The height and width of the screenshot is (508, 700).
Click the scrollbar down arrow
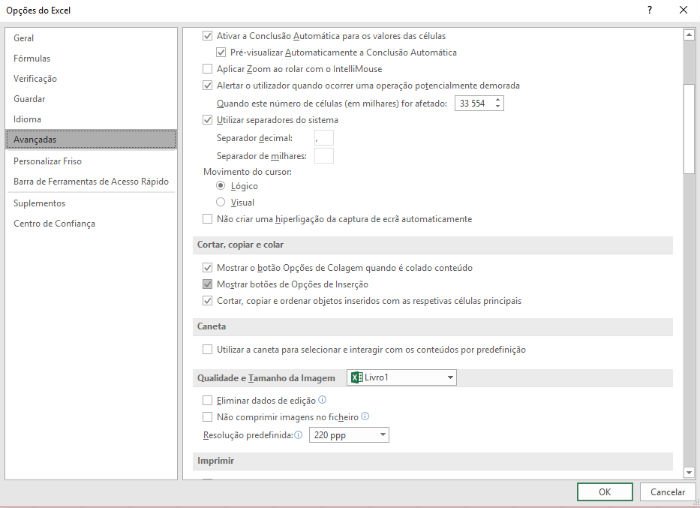689,472
